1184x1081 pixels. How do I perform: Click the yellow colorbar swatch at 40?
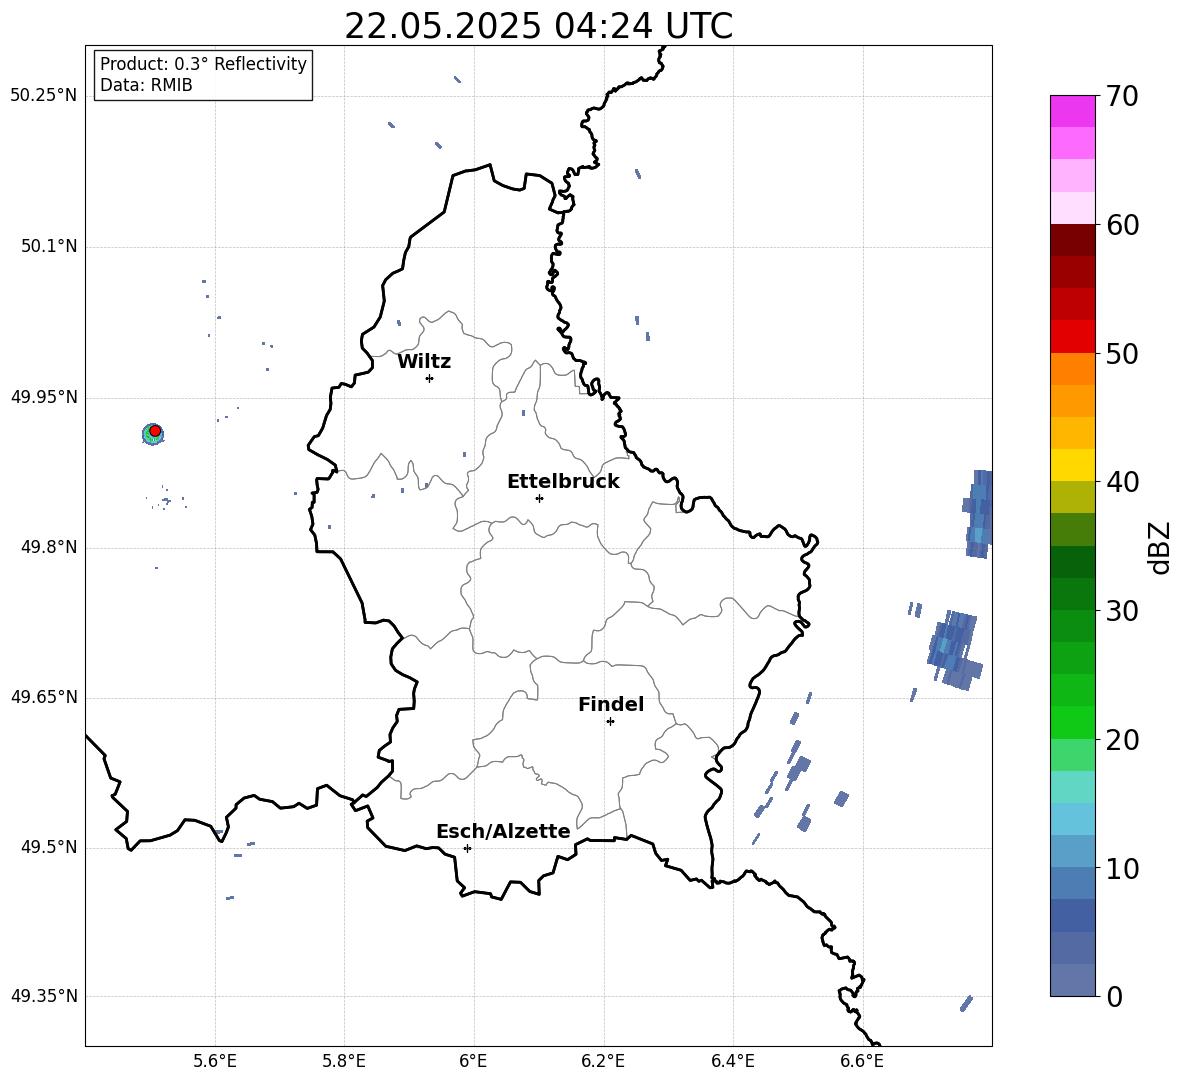coord(1072,465)
